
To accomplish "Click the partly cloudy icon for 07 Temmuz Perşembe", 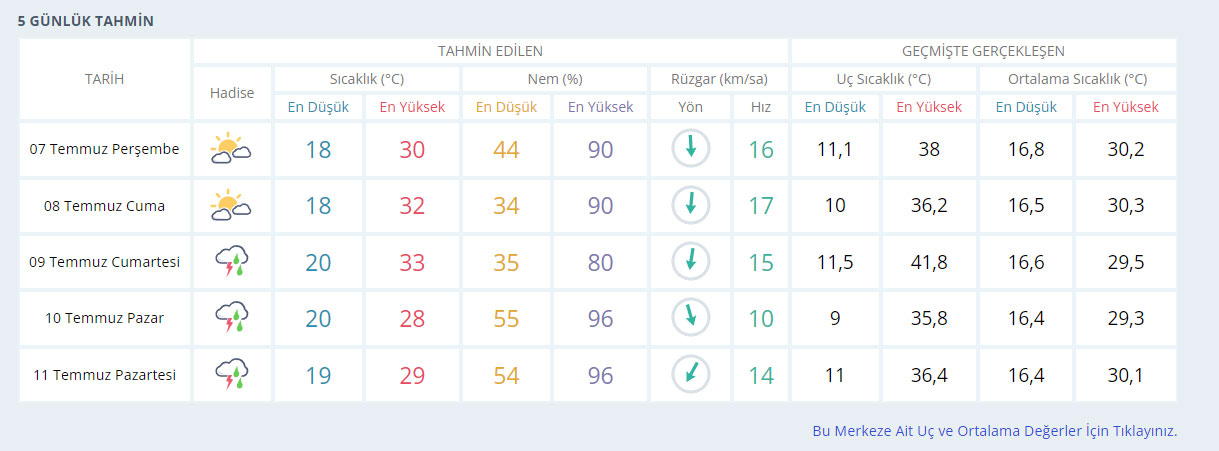I will (x=231, y=149).
